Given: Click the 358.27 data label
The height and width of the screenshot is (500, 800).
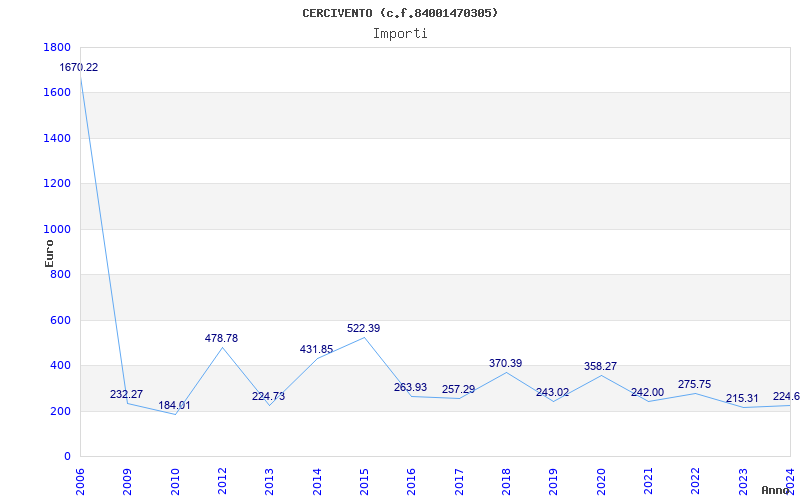Looking at the screenshot, I should [601, 366].
